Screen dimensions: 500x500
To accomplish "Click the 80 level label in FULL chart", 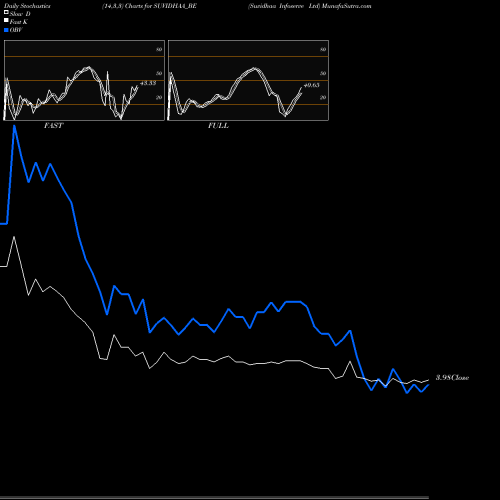I will (323, 49).
